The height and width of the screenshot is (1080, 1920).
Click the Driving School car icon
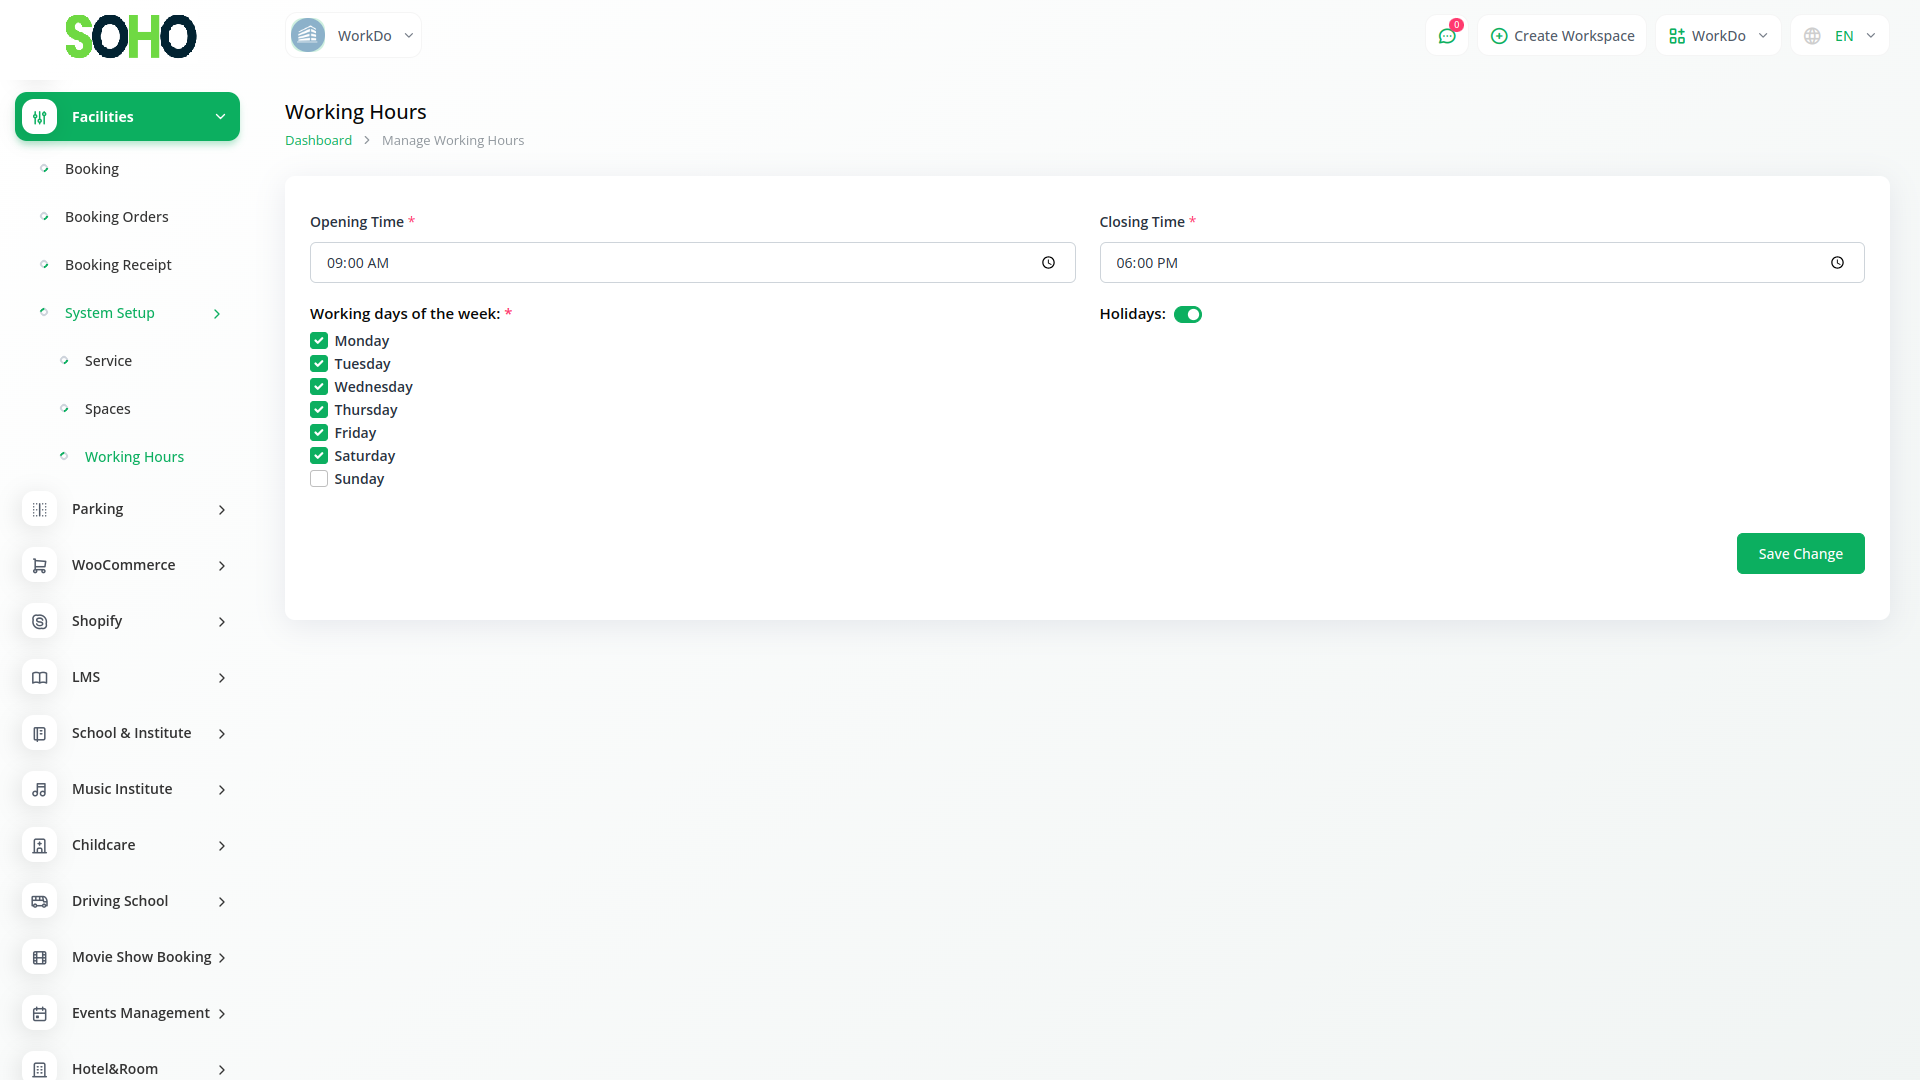coord(39,901)
